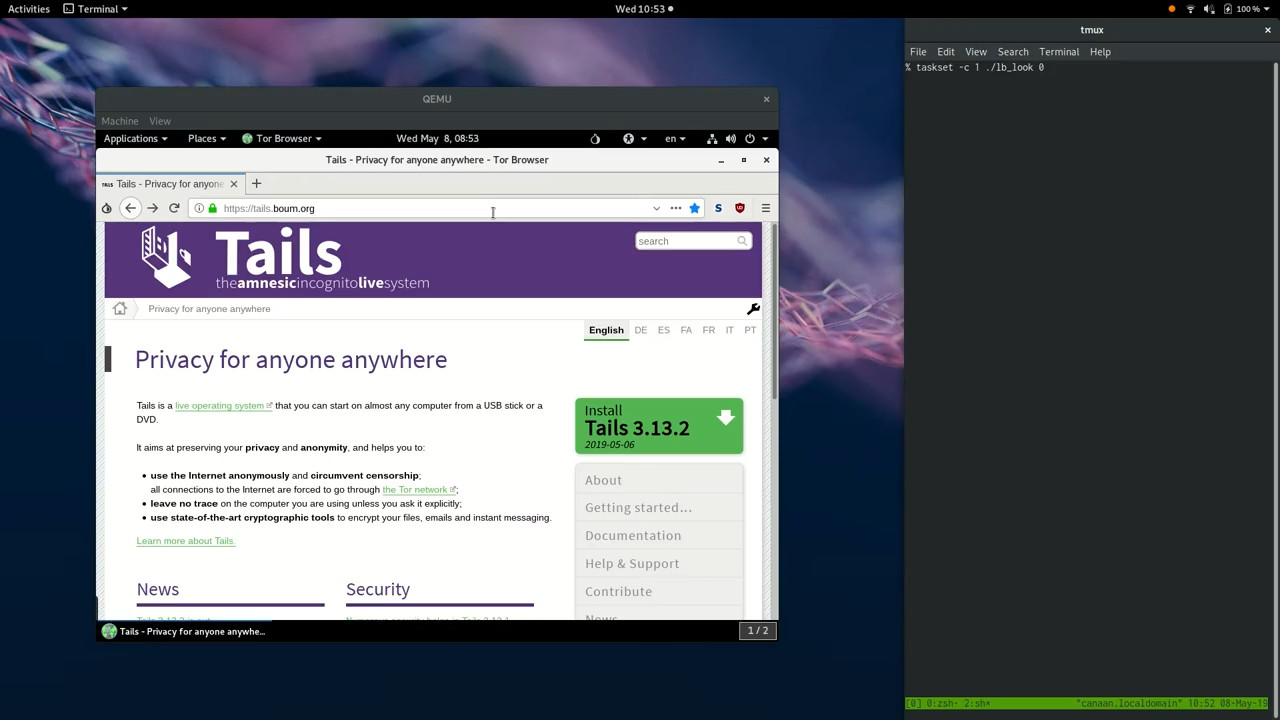Image resolution: width=1280 pixels, height=720 pixels.
Task: Switch site language to ES
Action: pos(663,330)
